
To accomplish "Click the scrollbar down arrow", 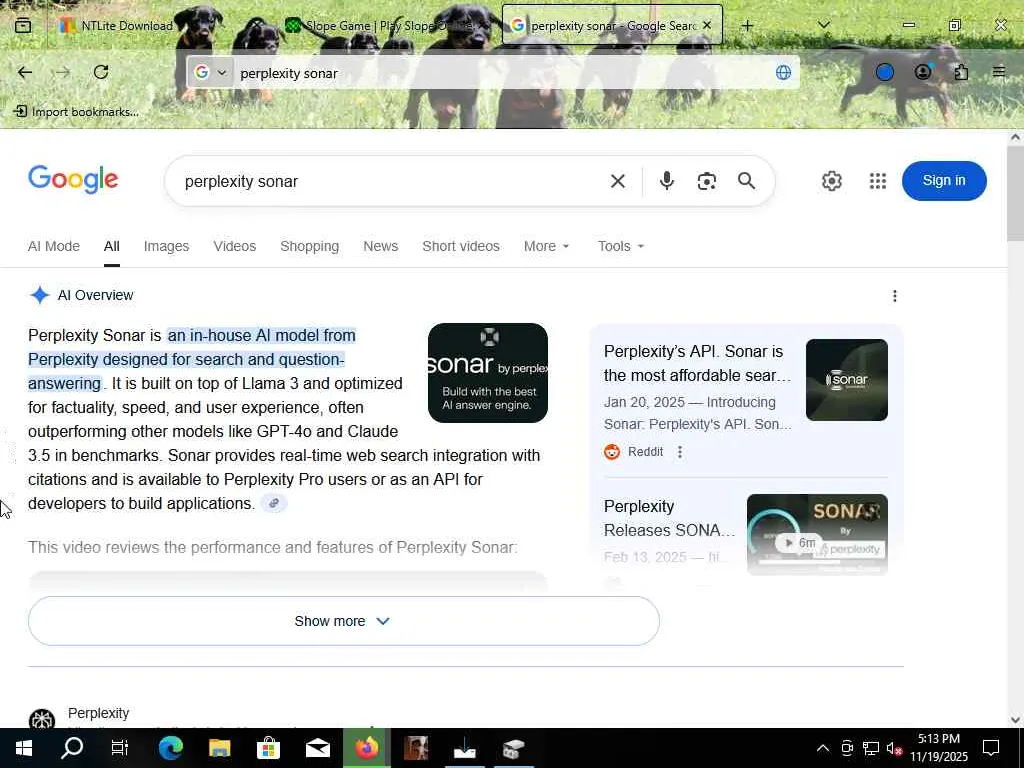I will 1015,720.
